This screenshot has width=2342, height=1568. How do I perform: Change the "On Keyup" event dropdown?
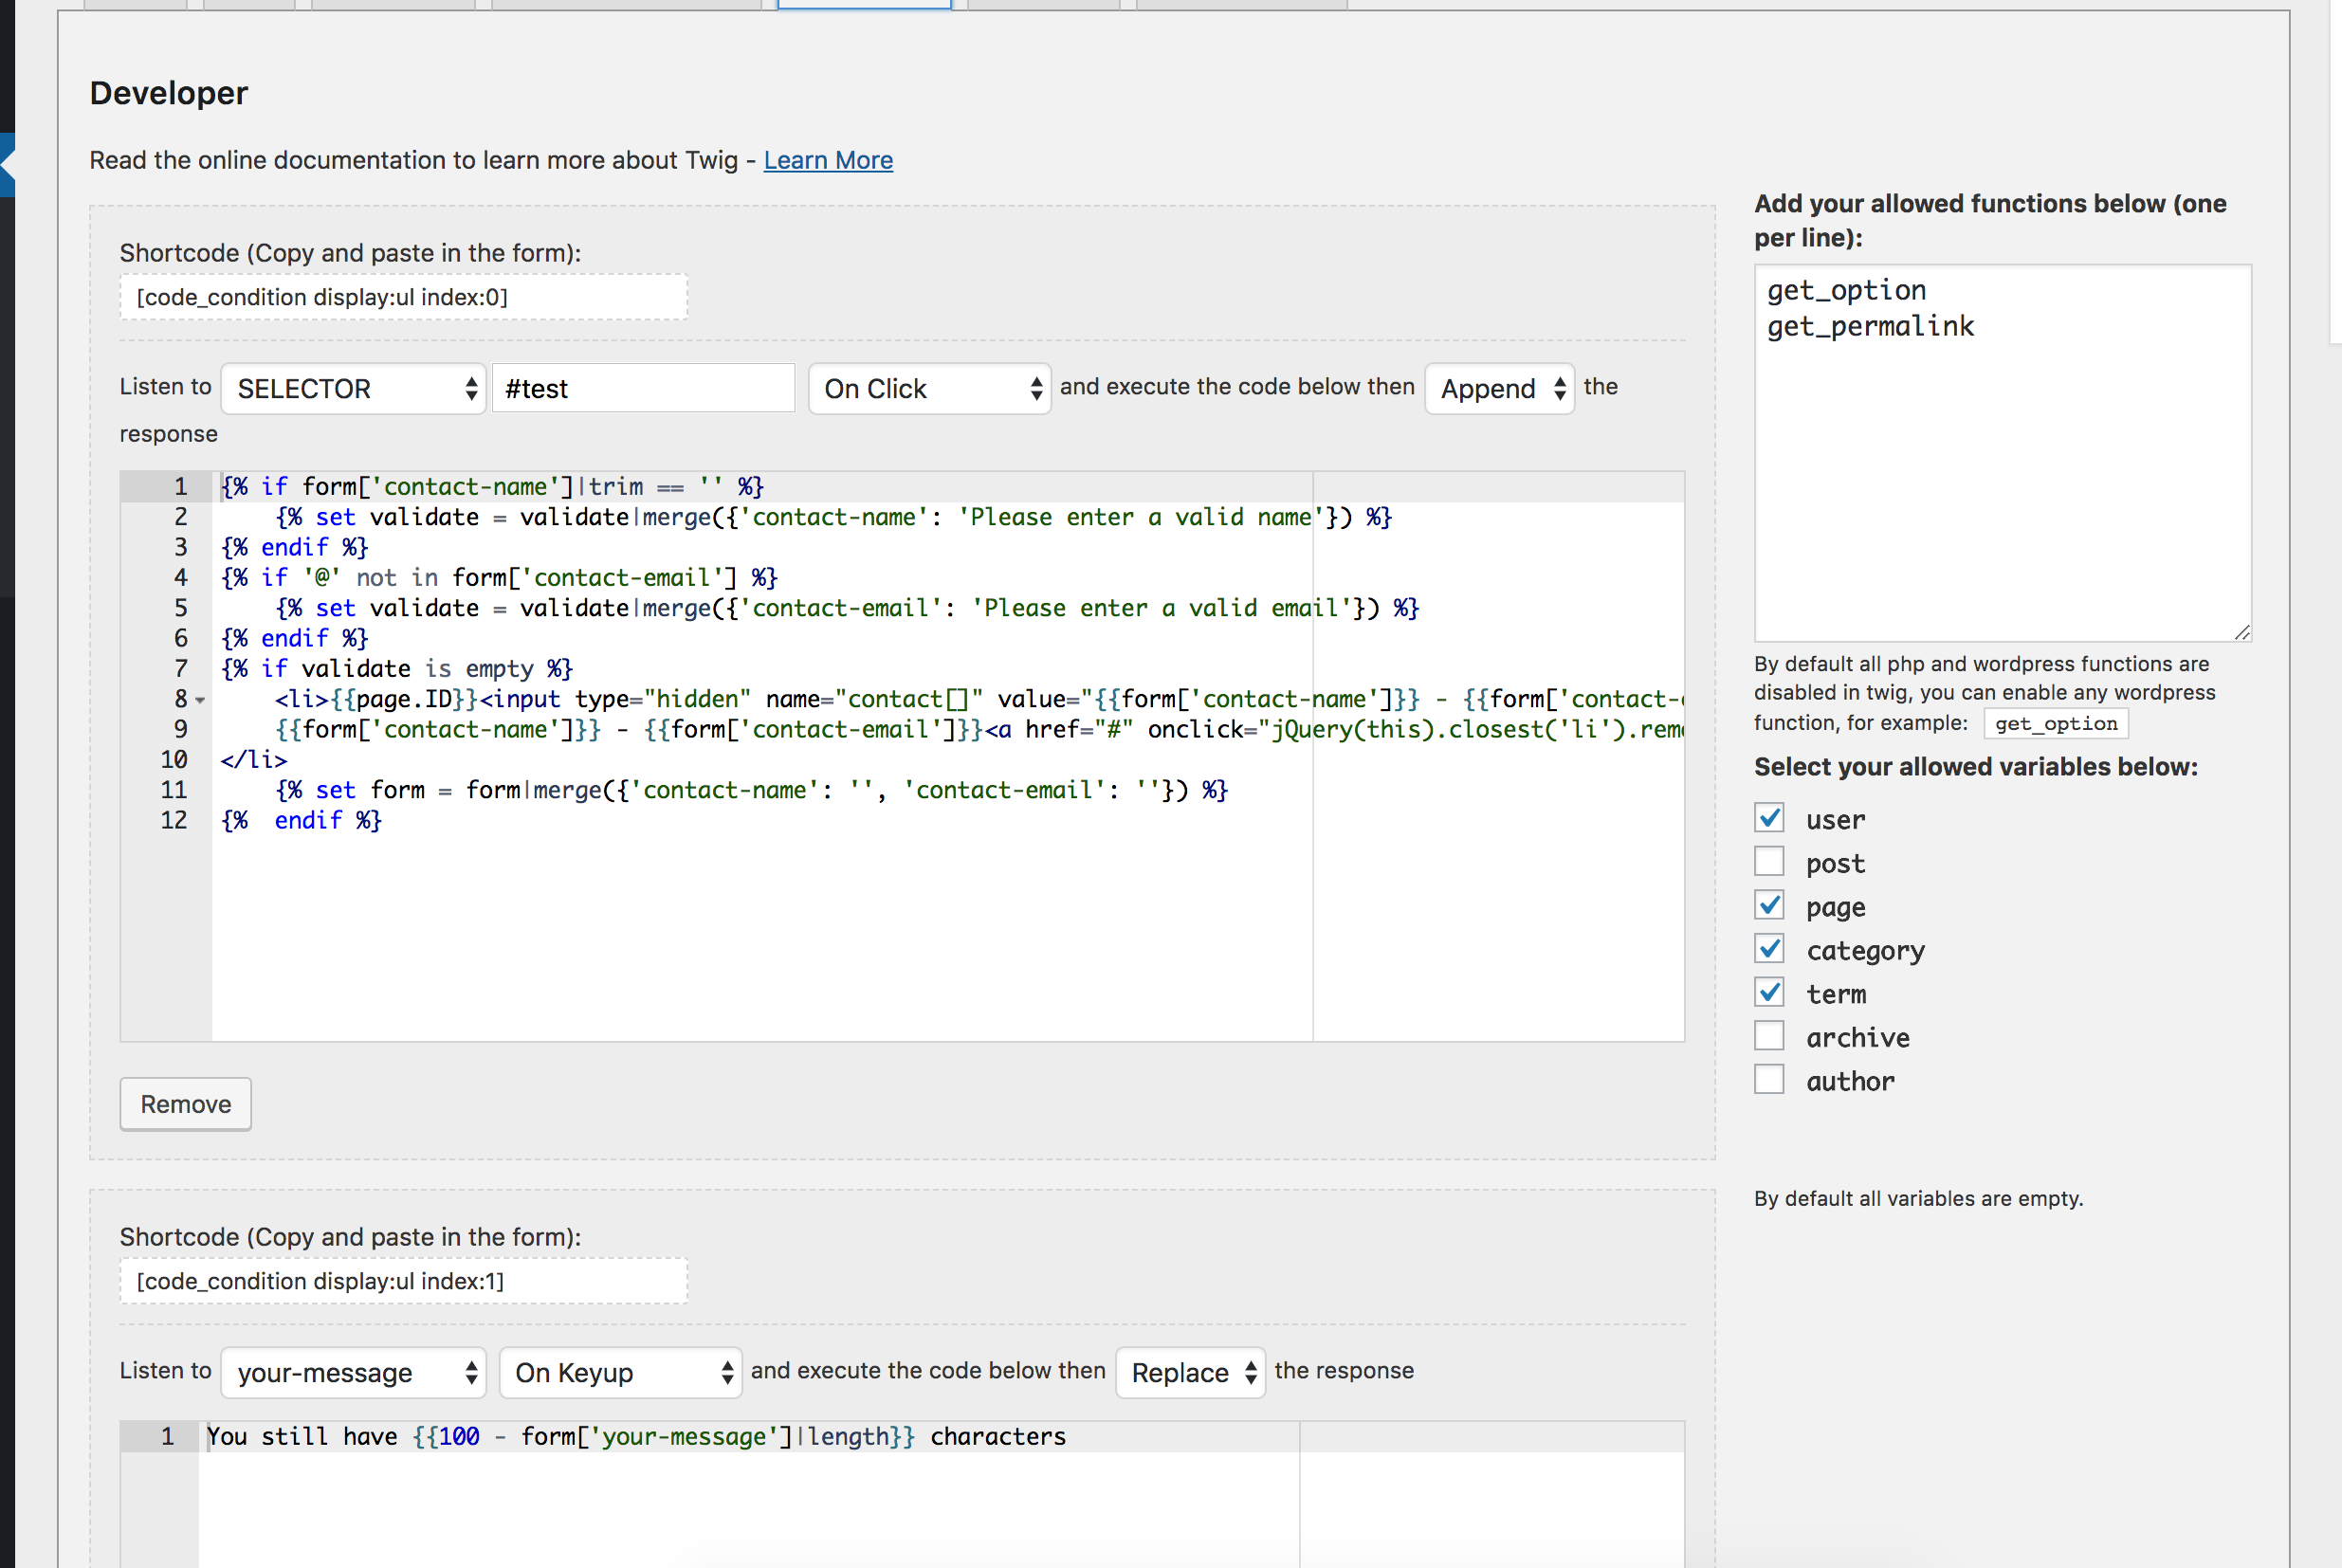(620, 1373)
